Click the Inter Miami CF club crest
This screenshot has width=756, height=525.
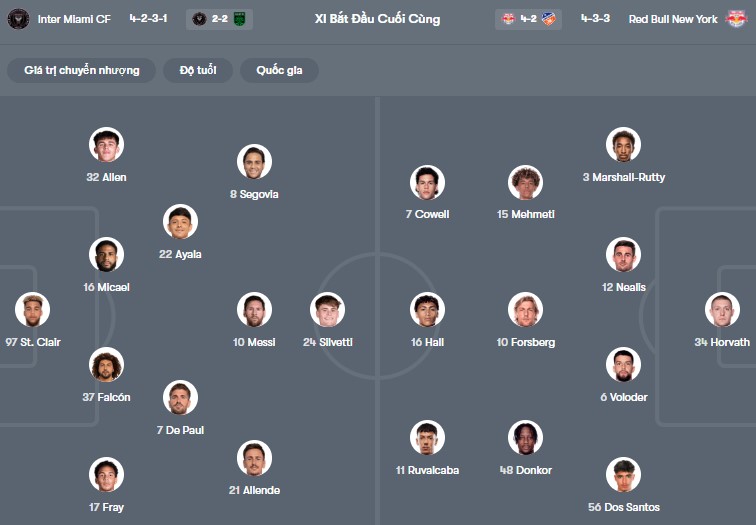point(18,19)
